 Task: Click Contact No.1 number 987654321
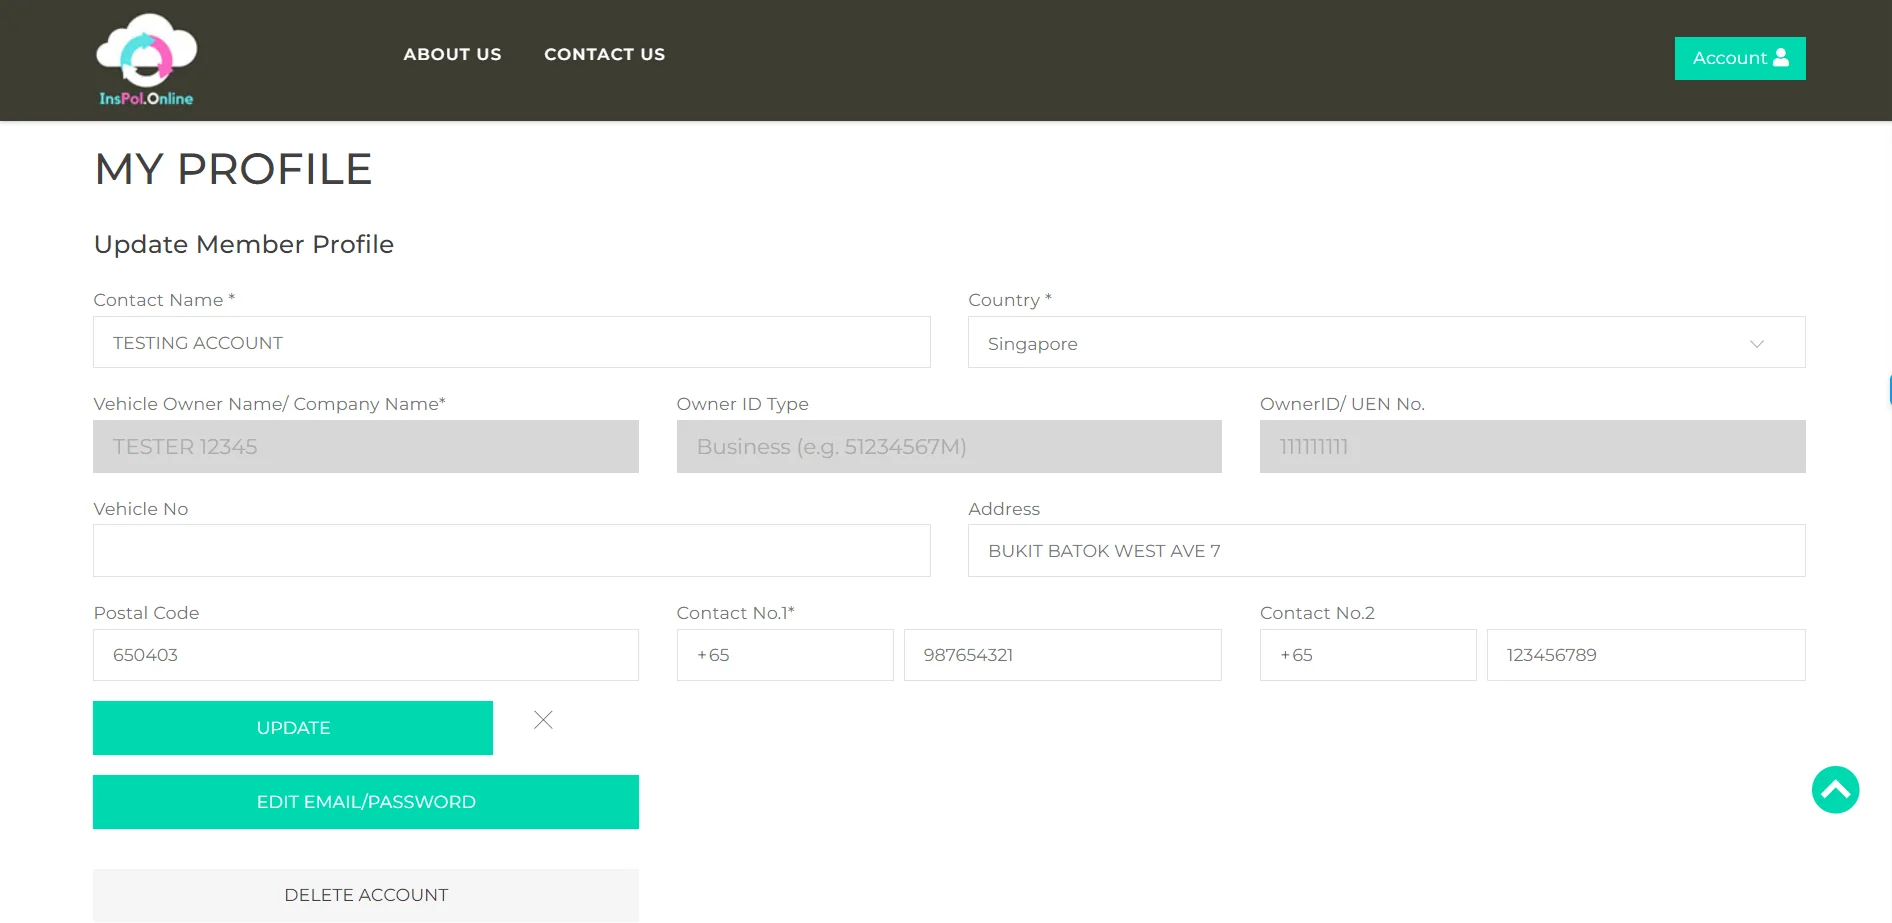pos(1063,655)
